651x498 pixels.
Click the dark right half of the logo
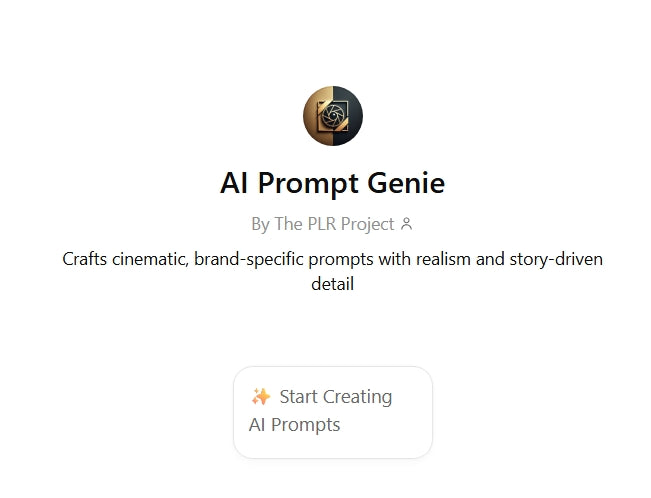[351, 116]
